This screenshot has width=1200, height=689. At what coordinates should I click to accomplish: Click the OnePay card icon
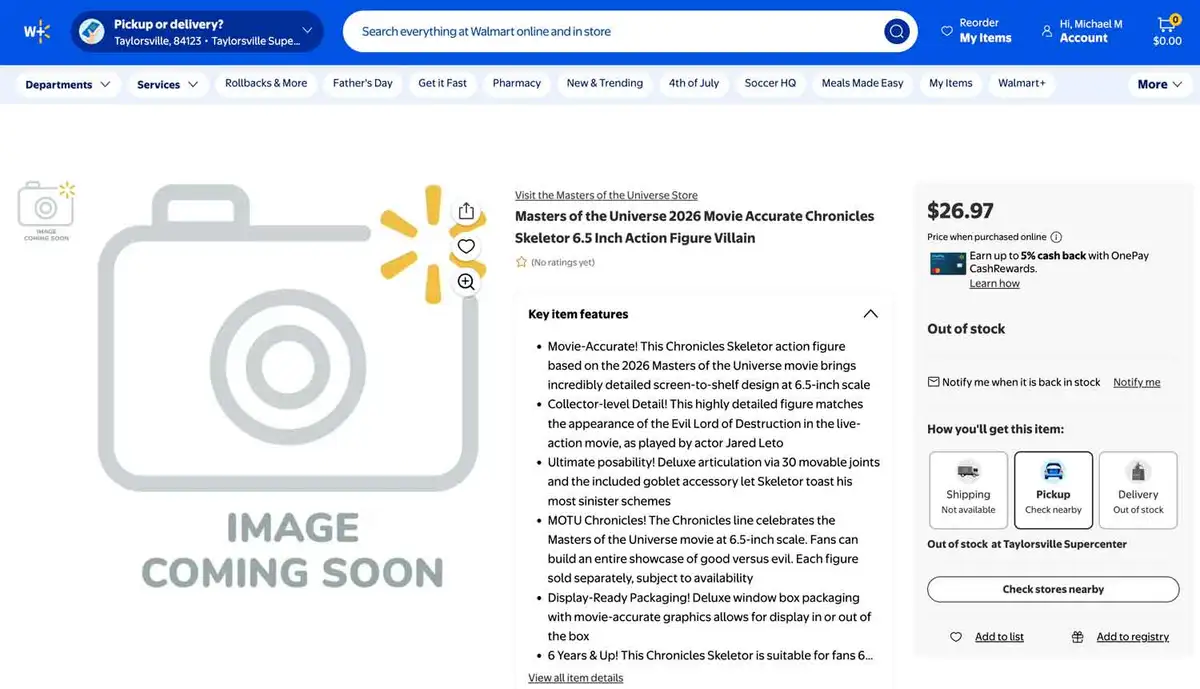click(946, 264)
